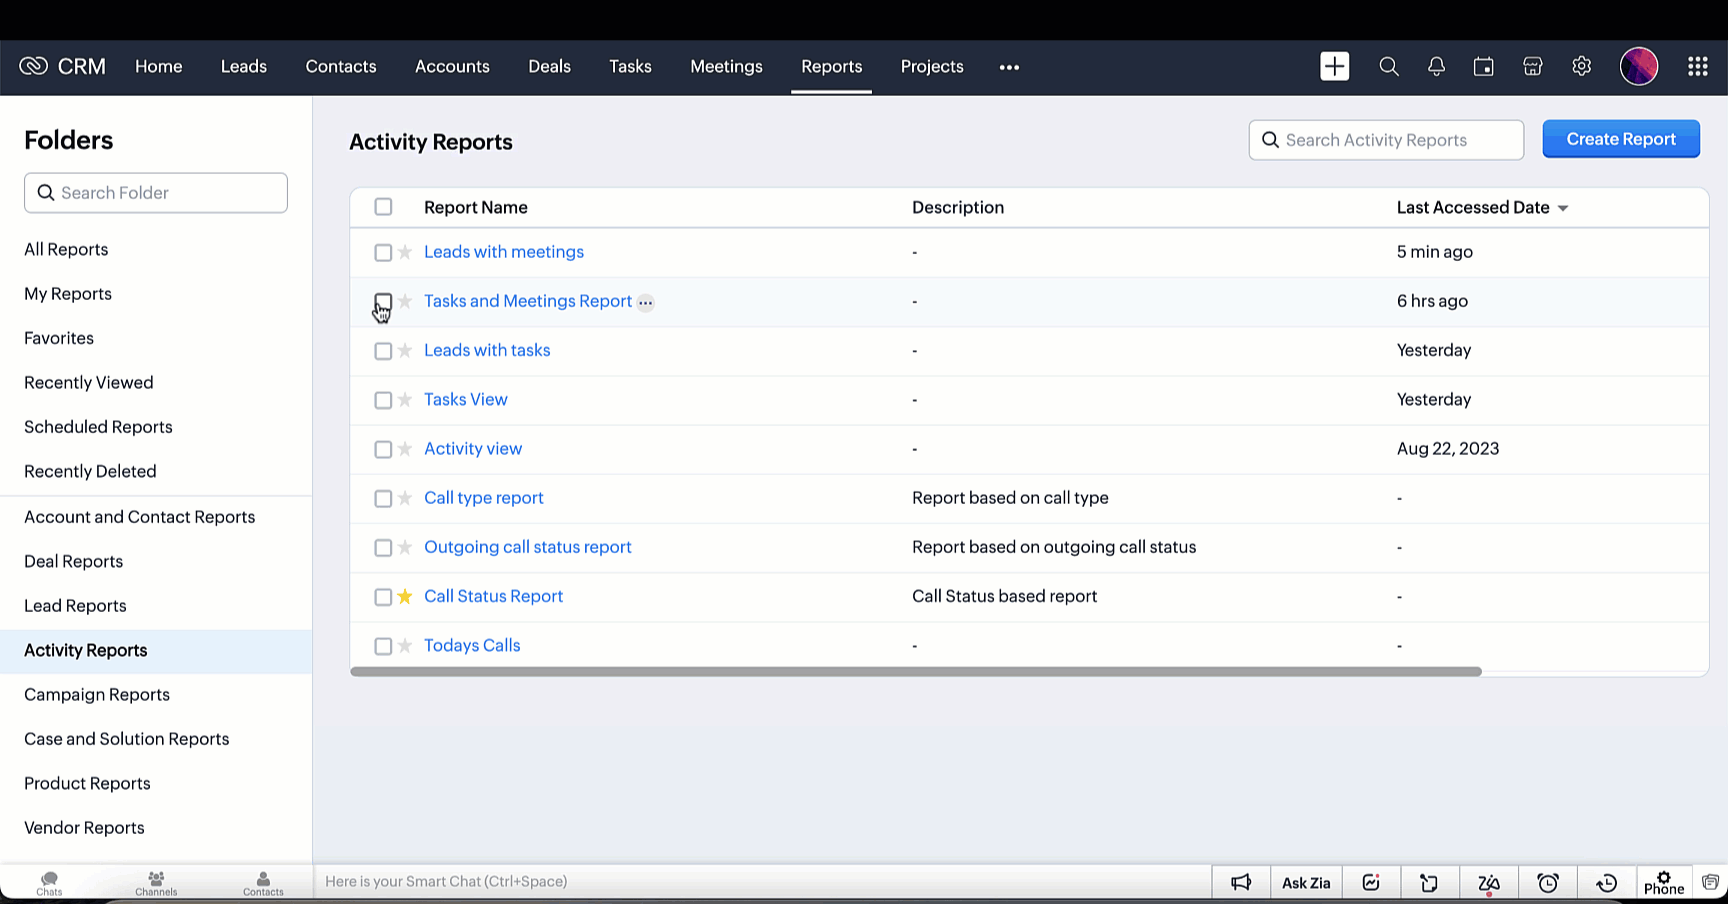Open the marketplace store icon
The width and height of the screenshot is (1728, 904).
pyautogui.click(x=1532, y=67)
